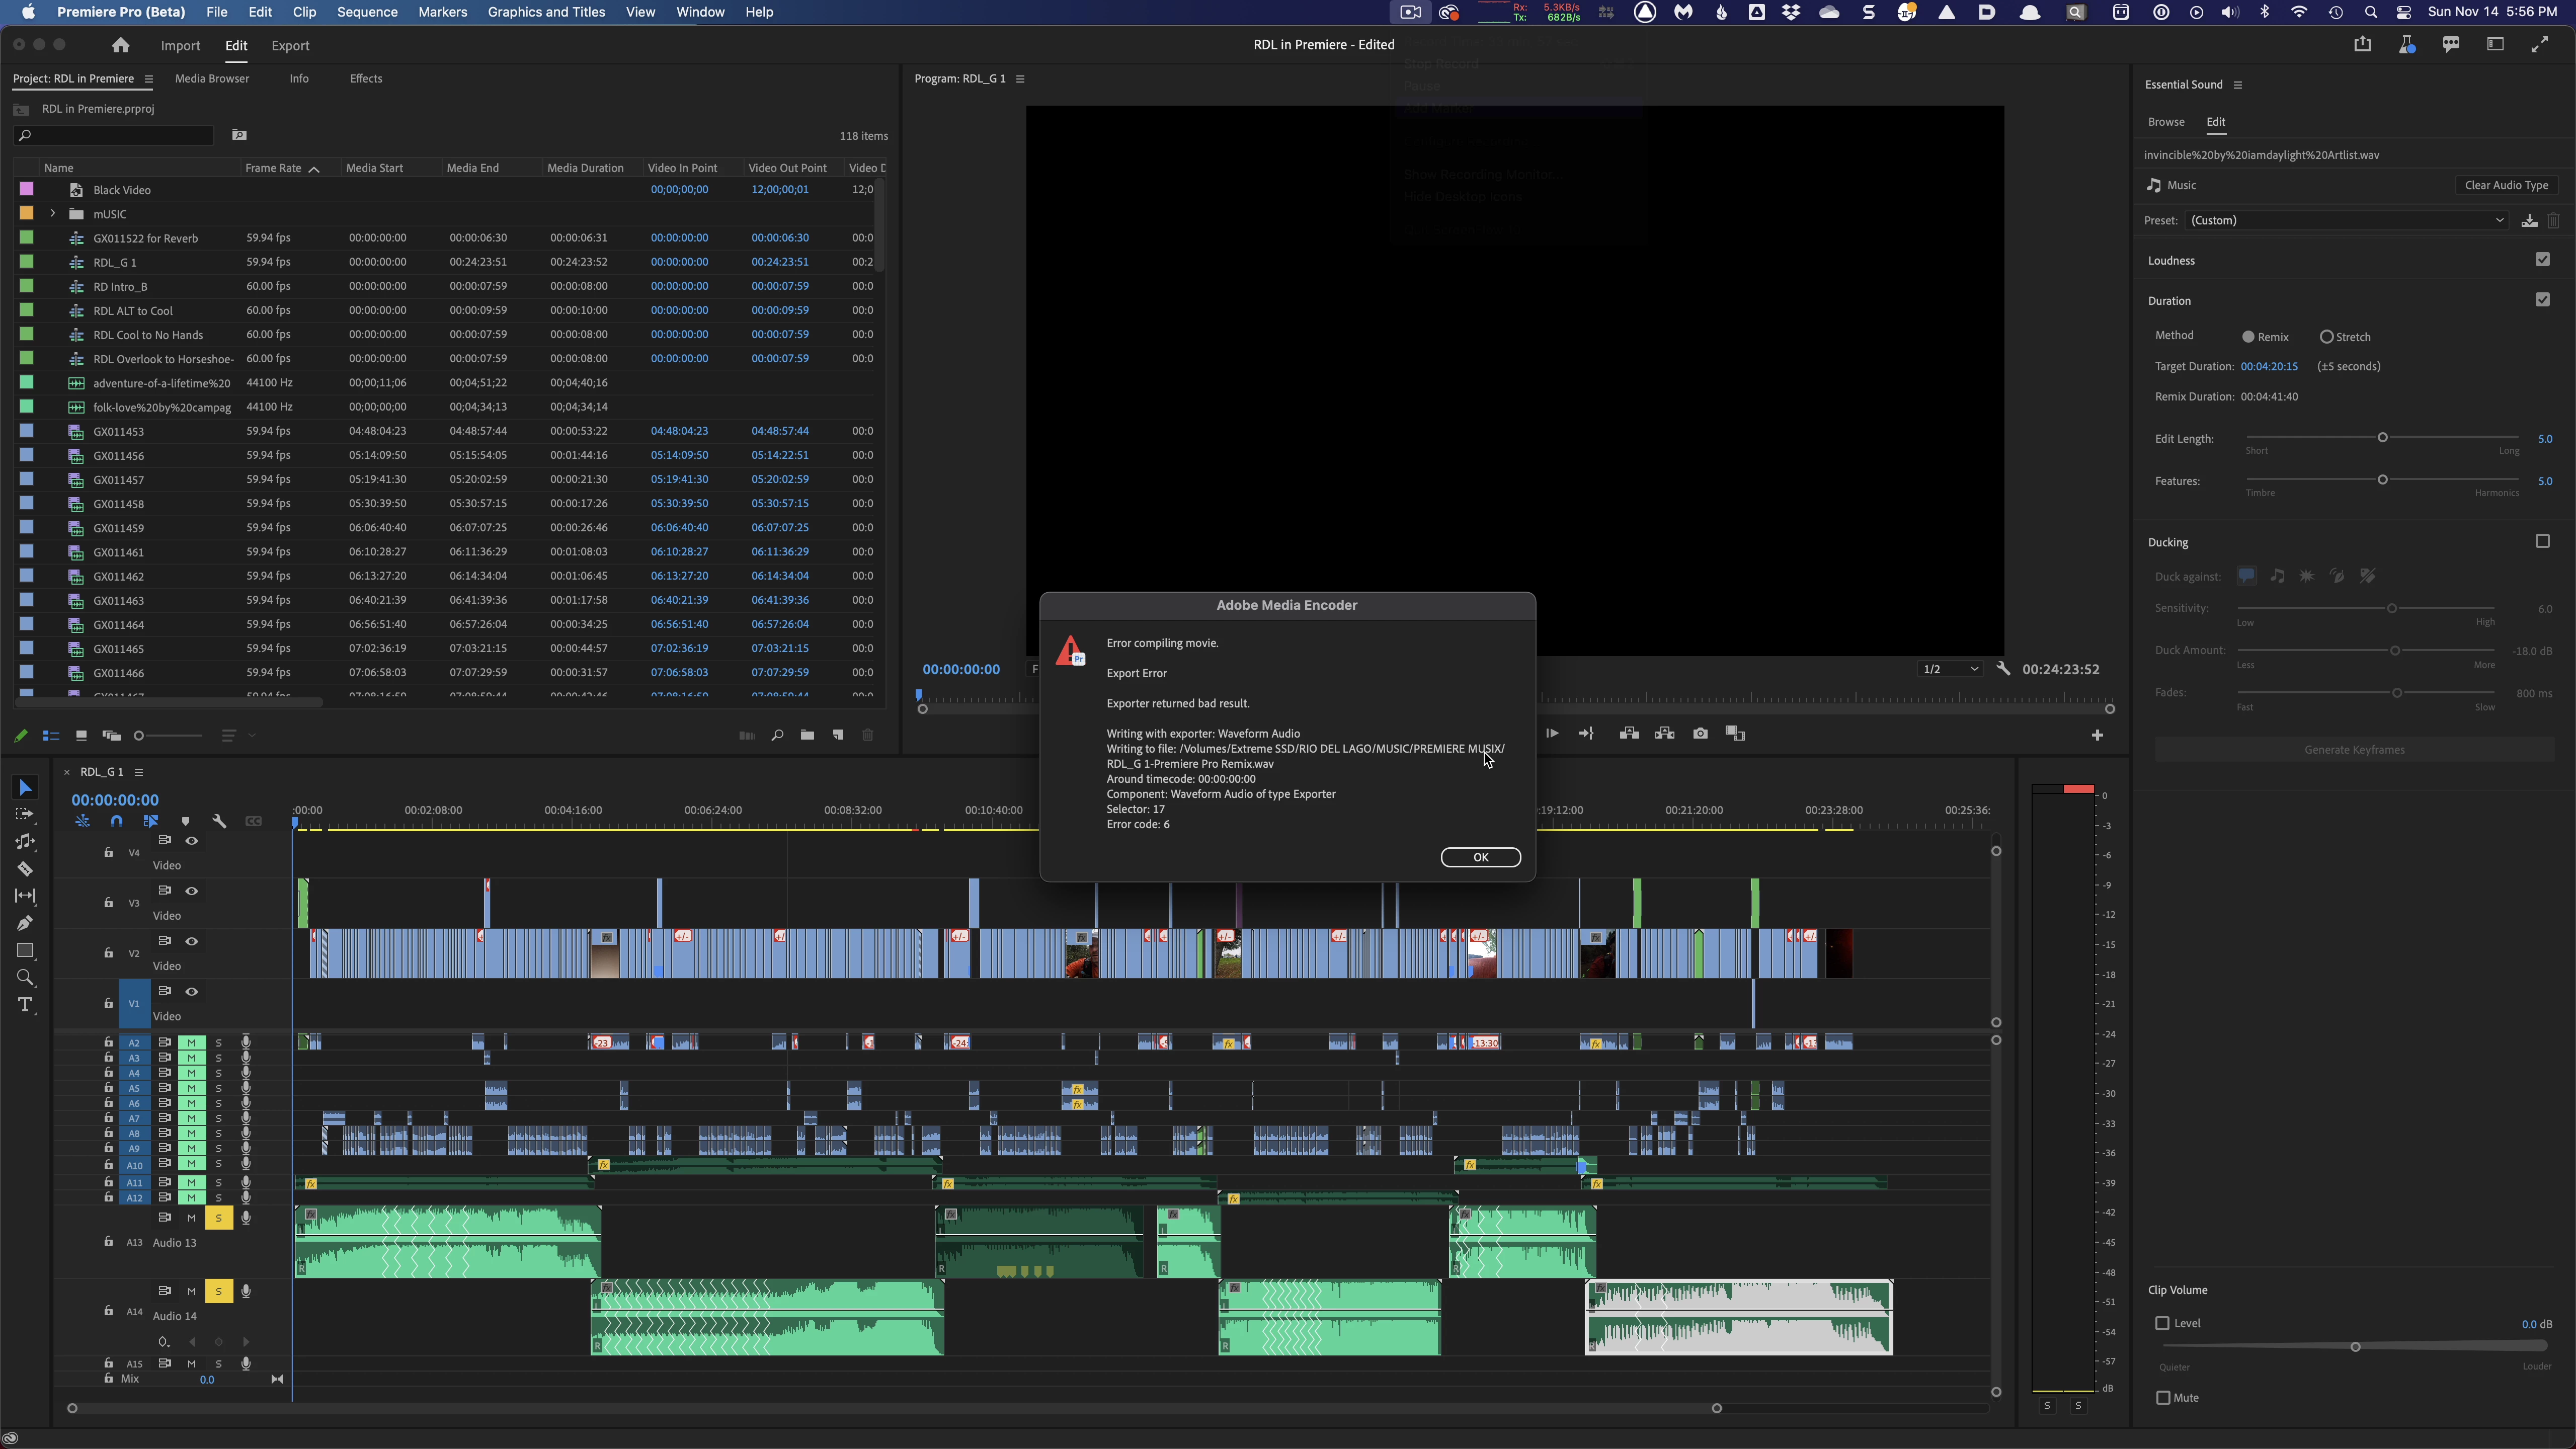The height and width of the screenshot is (1449, 2576).
Task: Select the Type tool
Action: tap(25, 1005)
